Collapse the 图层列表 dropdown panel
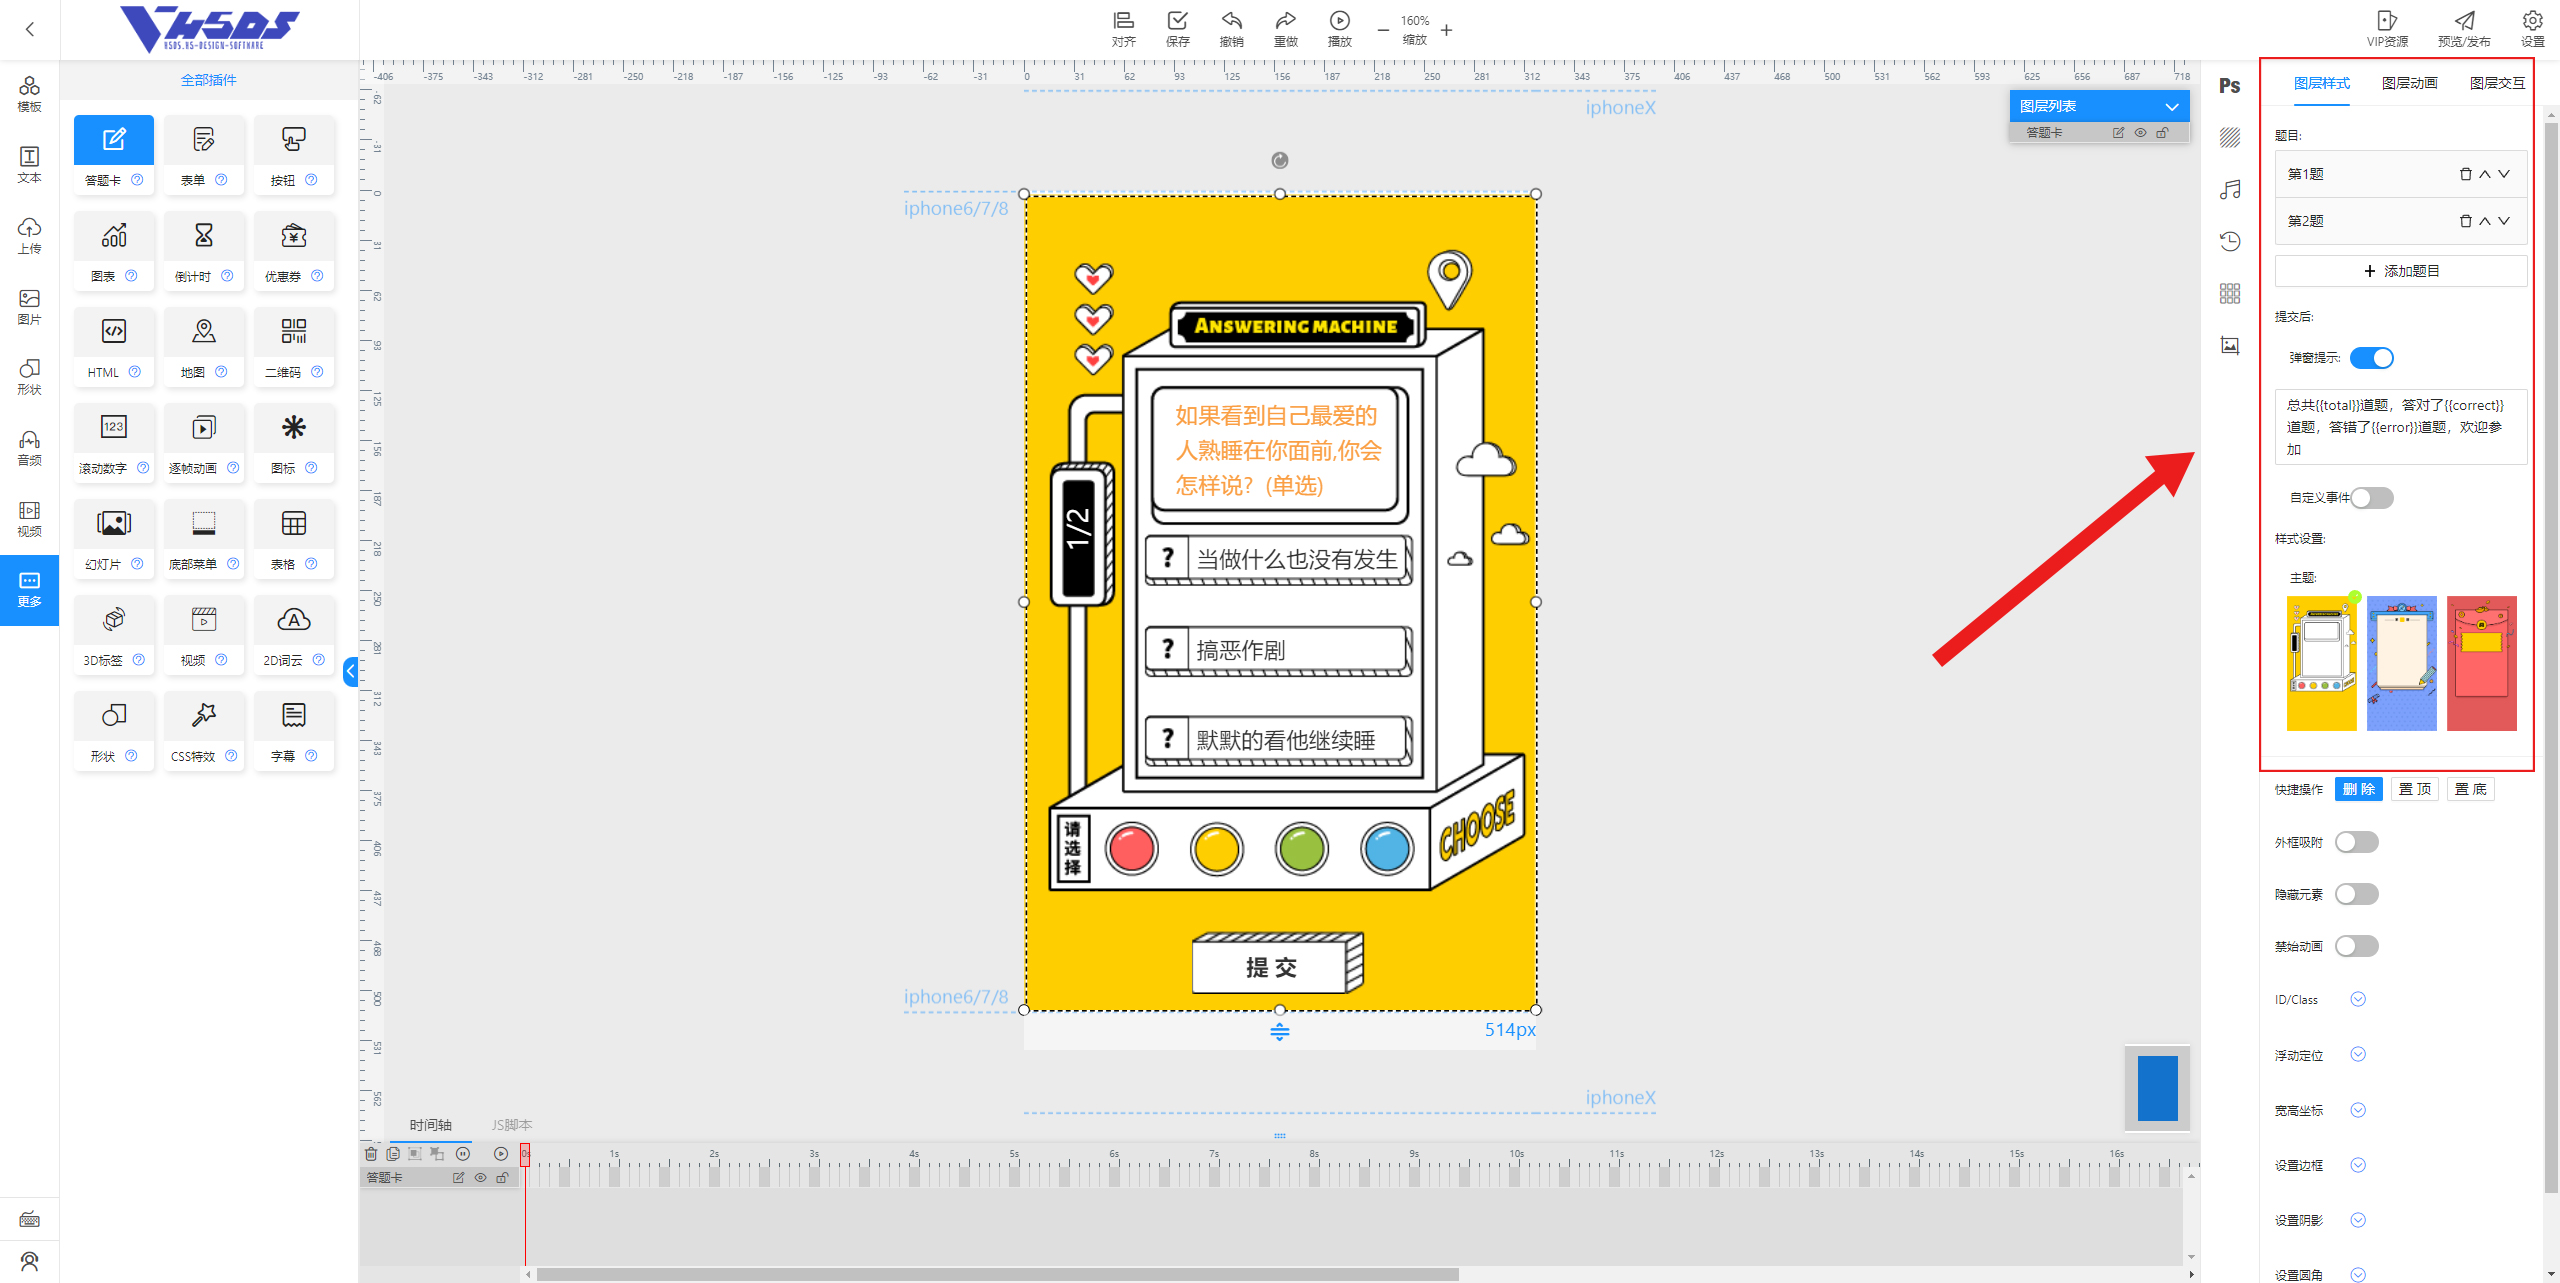The width and height of the screenshot is (2560, 1283). tap(2171, 107)
